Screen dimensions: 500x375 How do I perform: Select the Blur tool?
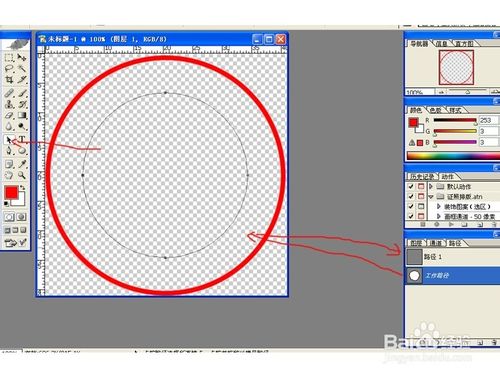coord(9,126)
